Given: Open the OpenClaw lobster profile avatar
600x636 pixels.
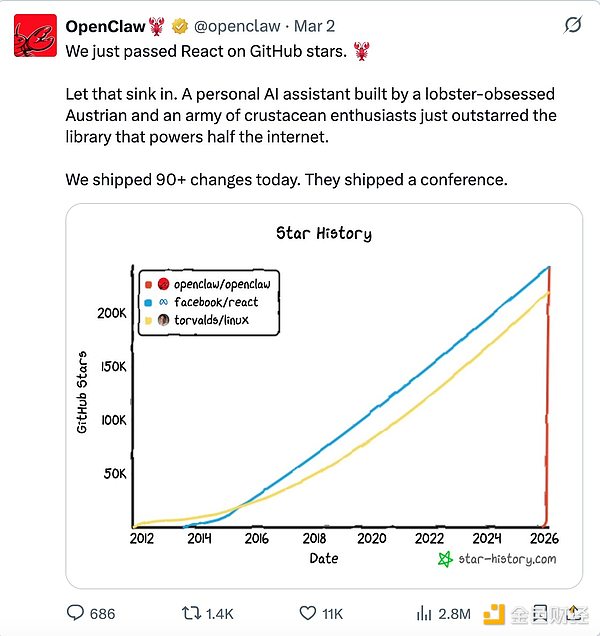Looking at the screenshot, I should click(x=34, y=36).
